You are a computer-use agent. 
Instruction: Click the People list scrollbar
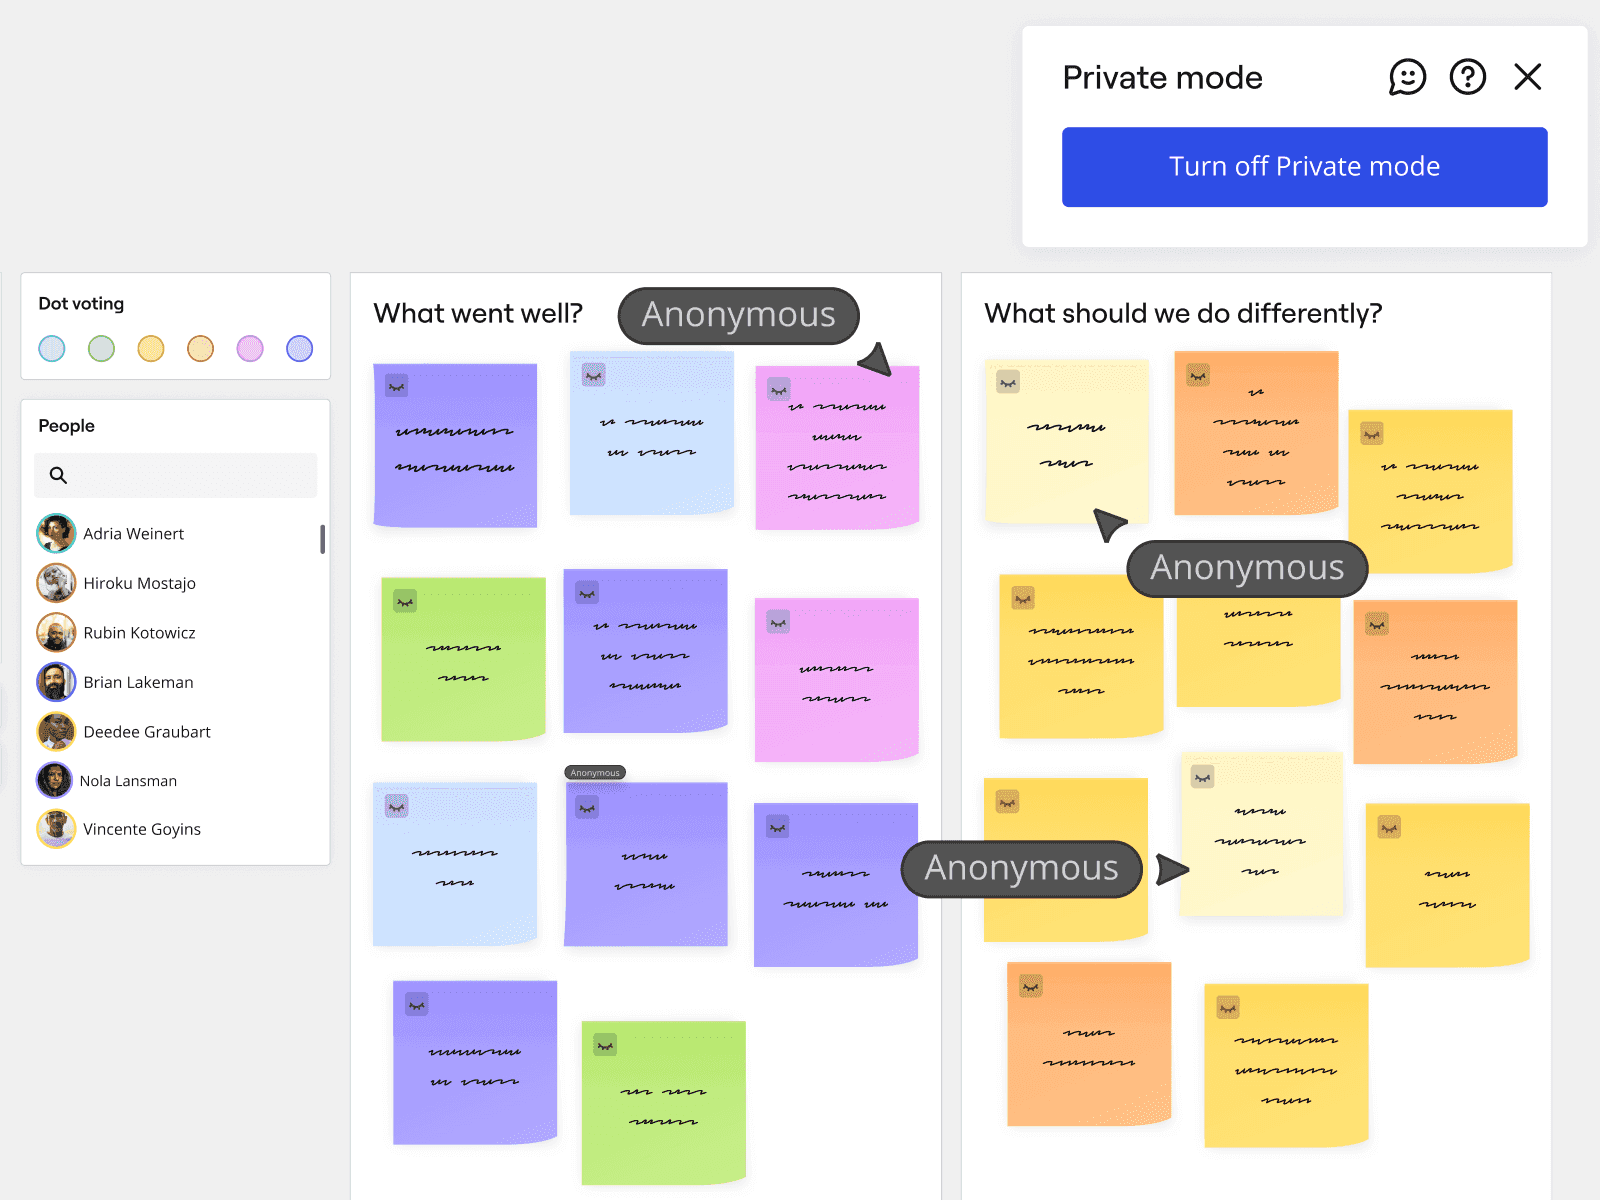(322, 540)
